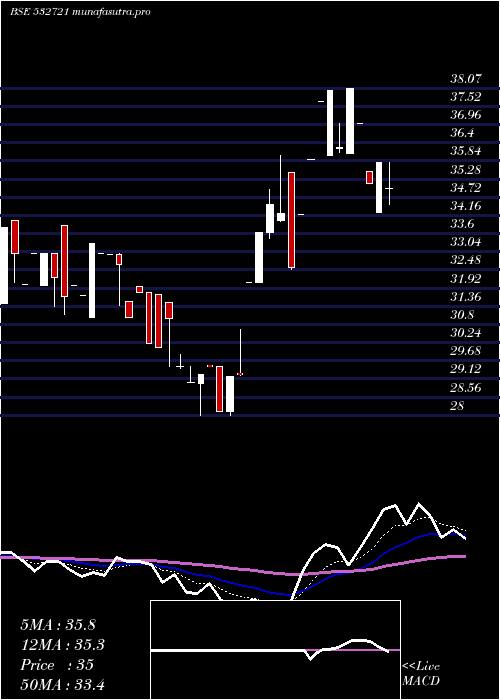
Task: Click the 30.8 price axis label
Action: (462, 315)
